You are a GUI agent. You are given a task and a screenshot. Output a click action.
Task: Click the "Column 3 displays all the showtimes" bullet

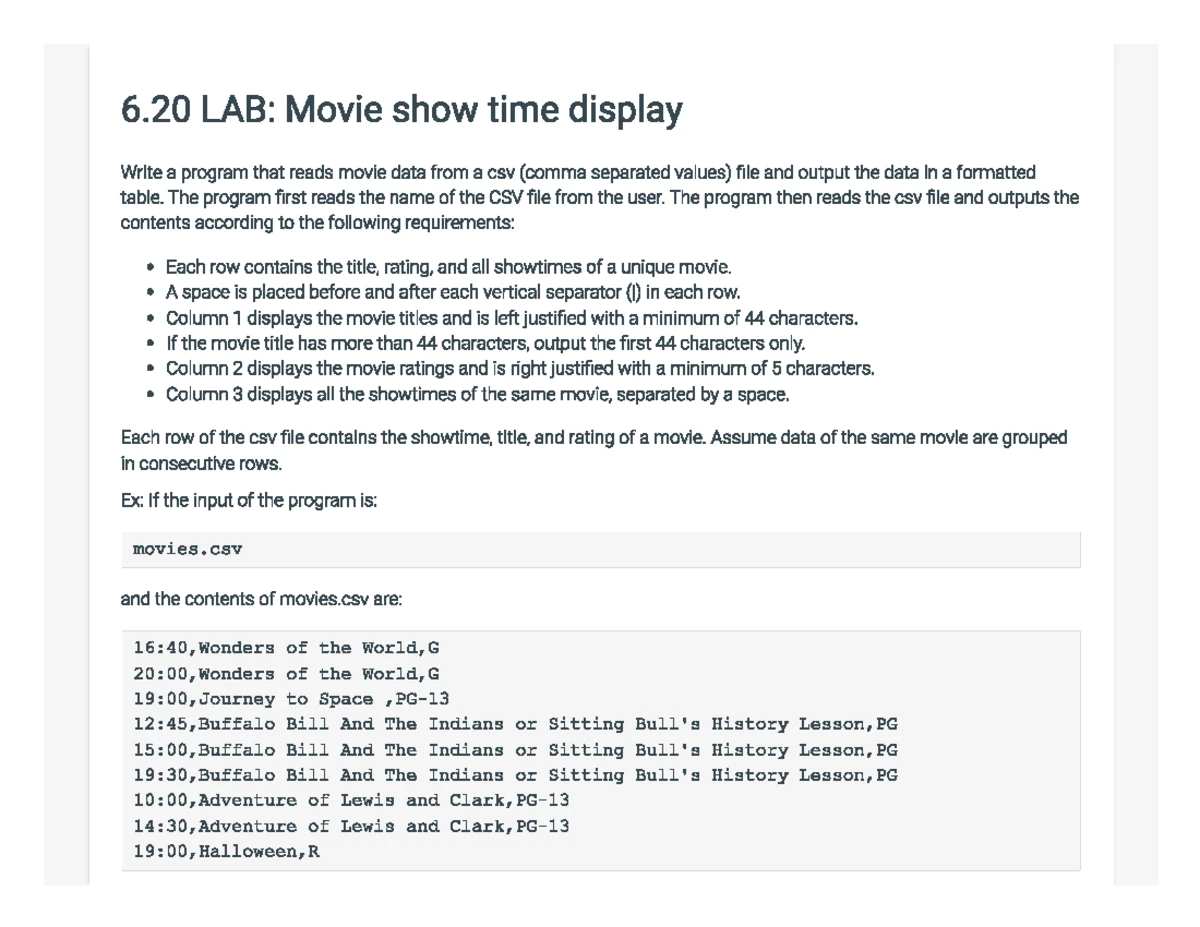click(477, 394)
